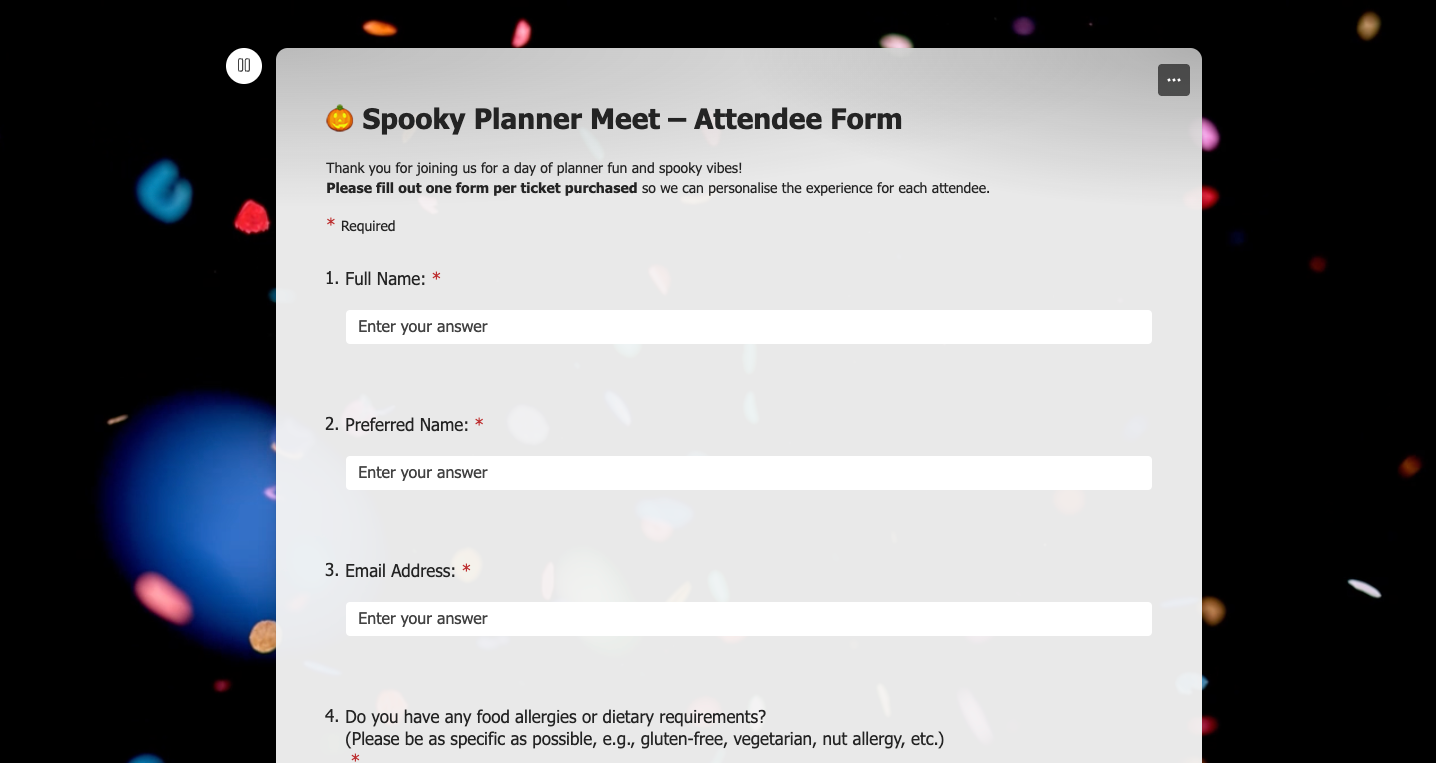Select the Email Address answer field

[748, 619]
